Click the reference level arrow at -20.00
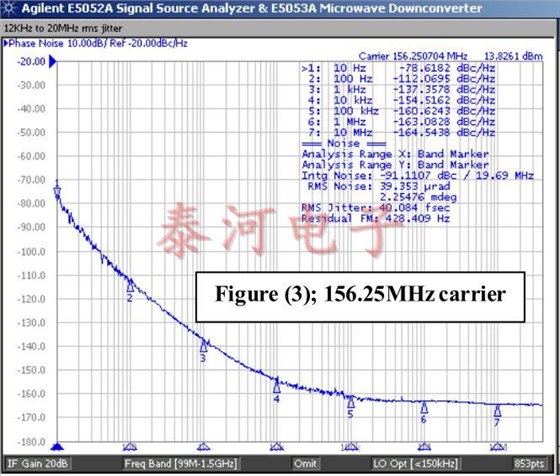 coord(52,61)
